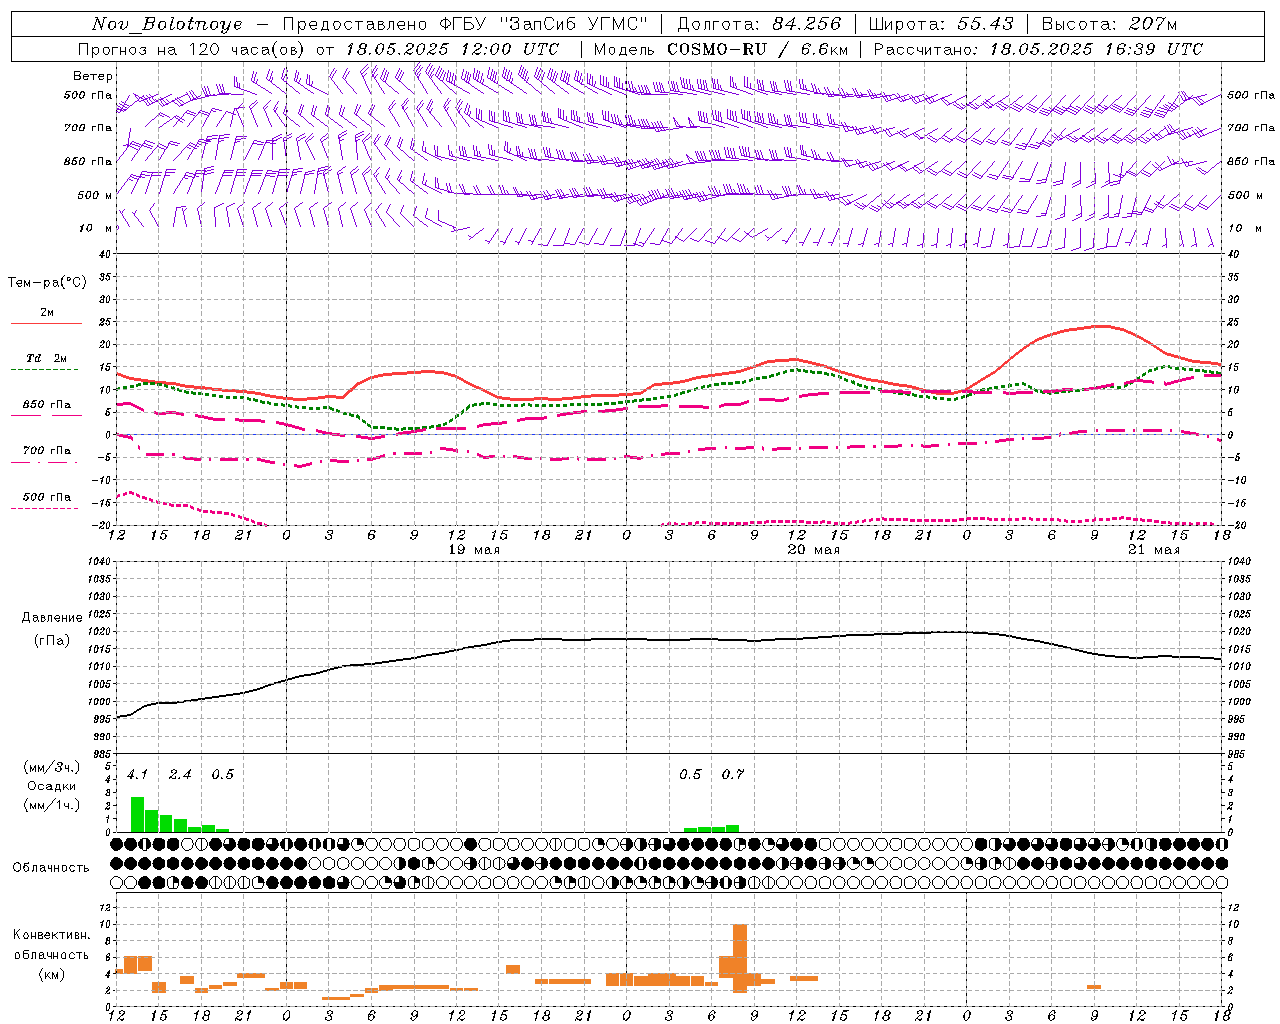Screen dimensions: 1280x1024
Task: Click the 850 гПа temperature legend line
Action: click(x=46, y=415)
